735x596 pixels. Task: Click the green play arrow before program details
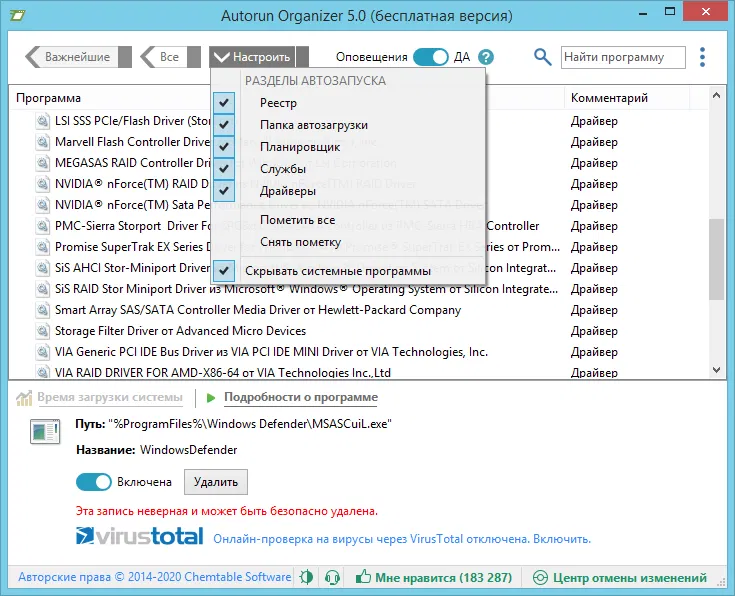[211, 398]
